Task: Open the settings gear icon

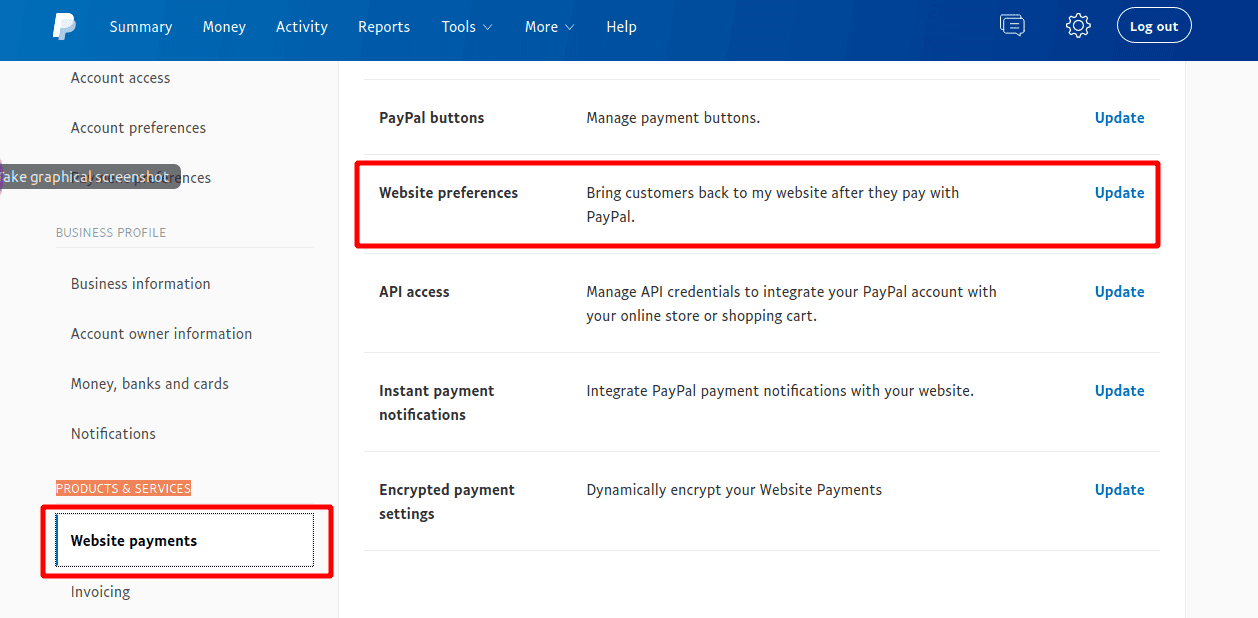Action: [x=1078, y=26]
